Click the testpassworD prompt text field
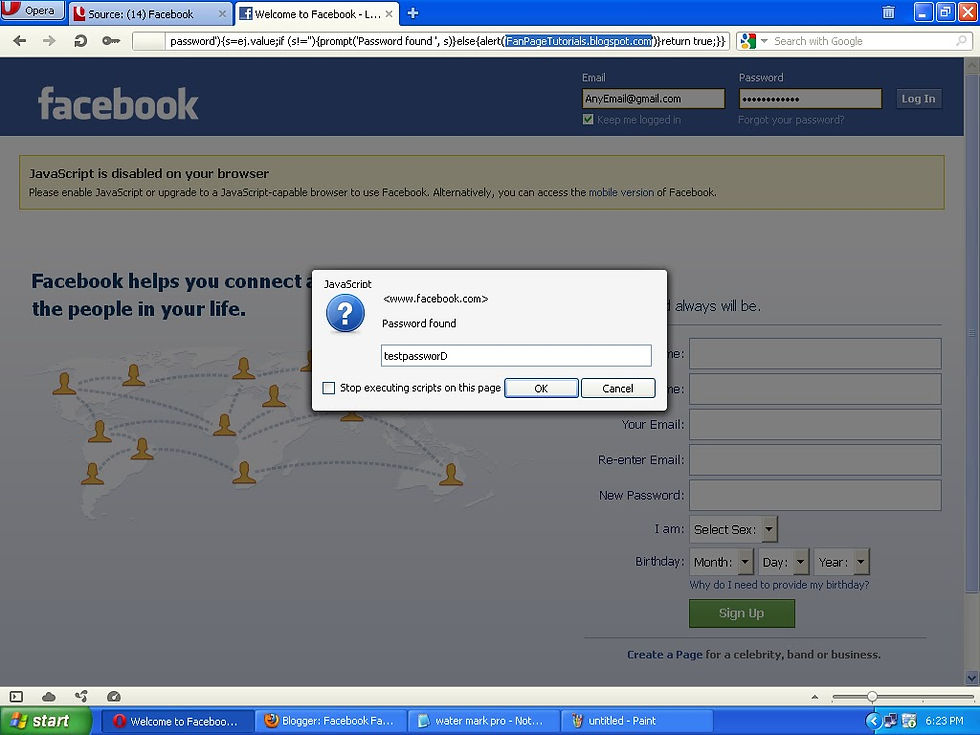Screen dimensions: 980x735 [516, 356]
